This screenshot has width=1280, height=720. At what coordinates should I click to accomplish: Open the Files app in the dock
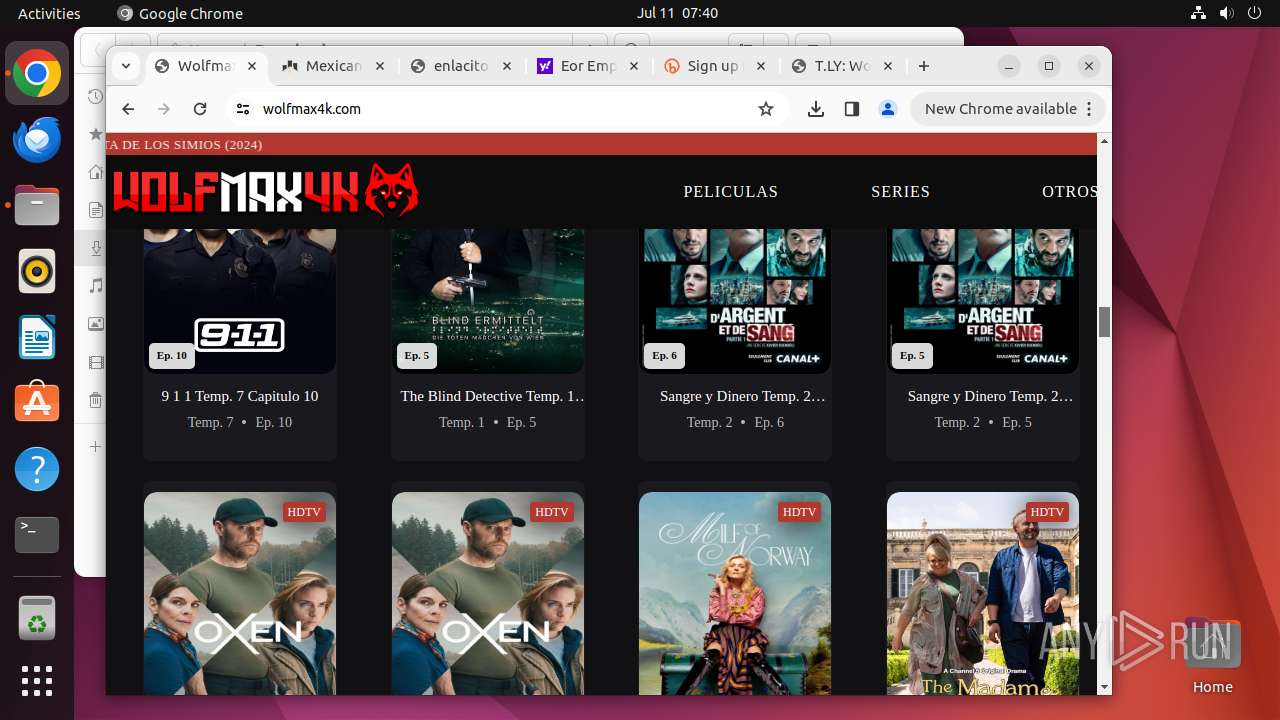[x=37, y=206]
